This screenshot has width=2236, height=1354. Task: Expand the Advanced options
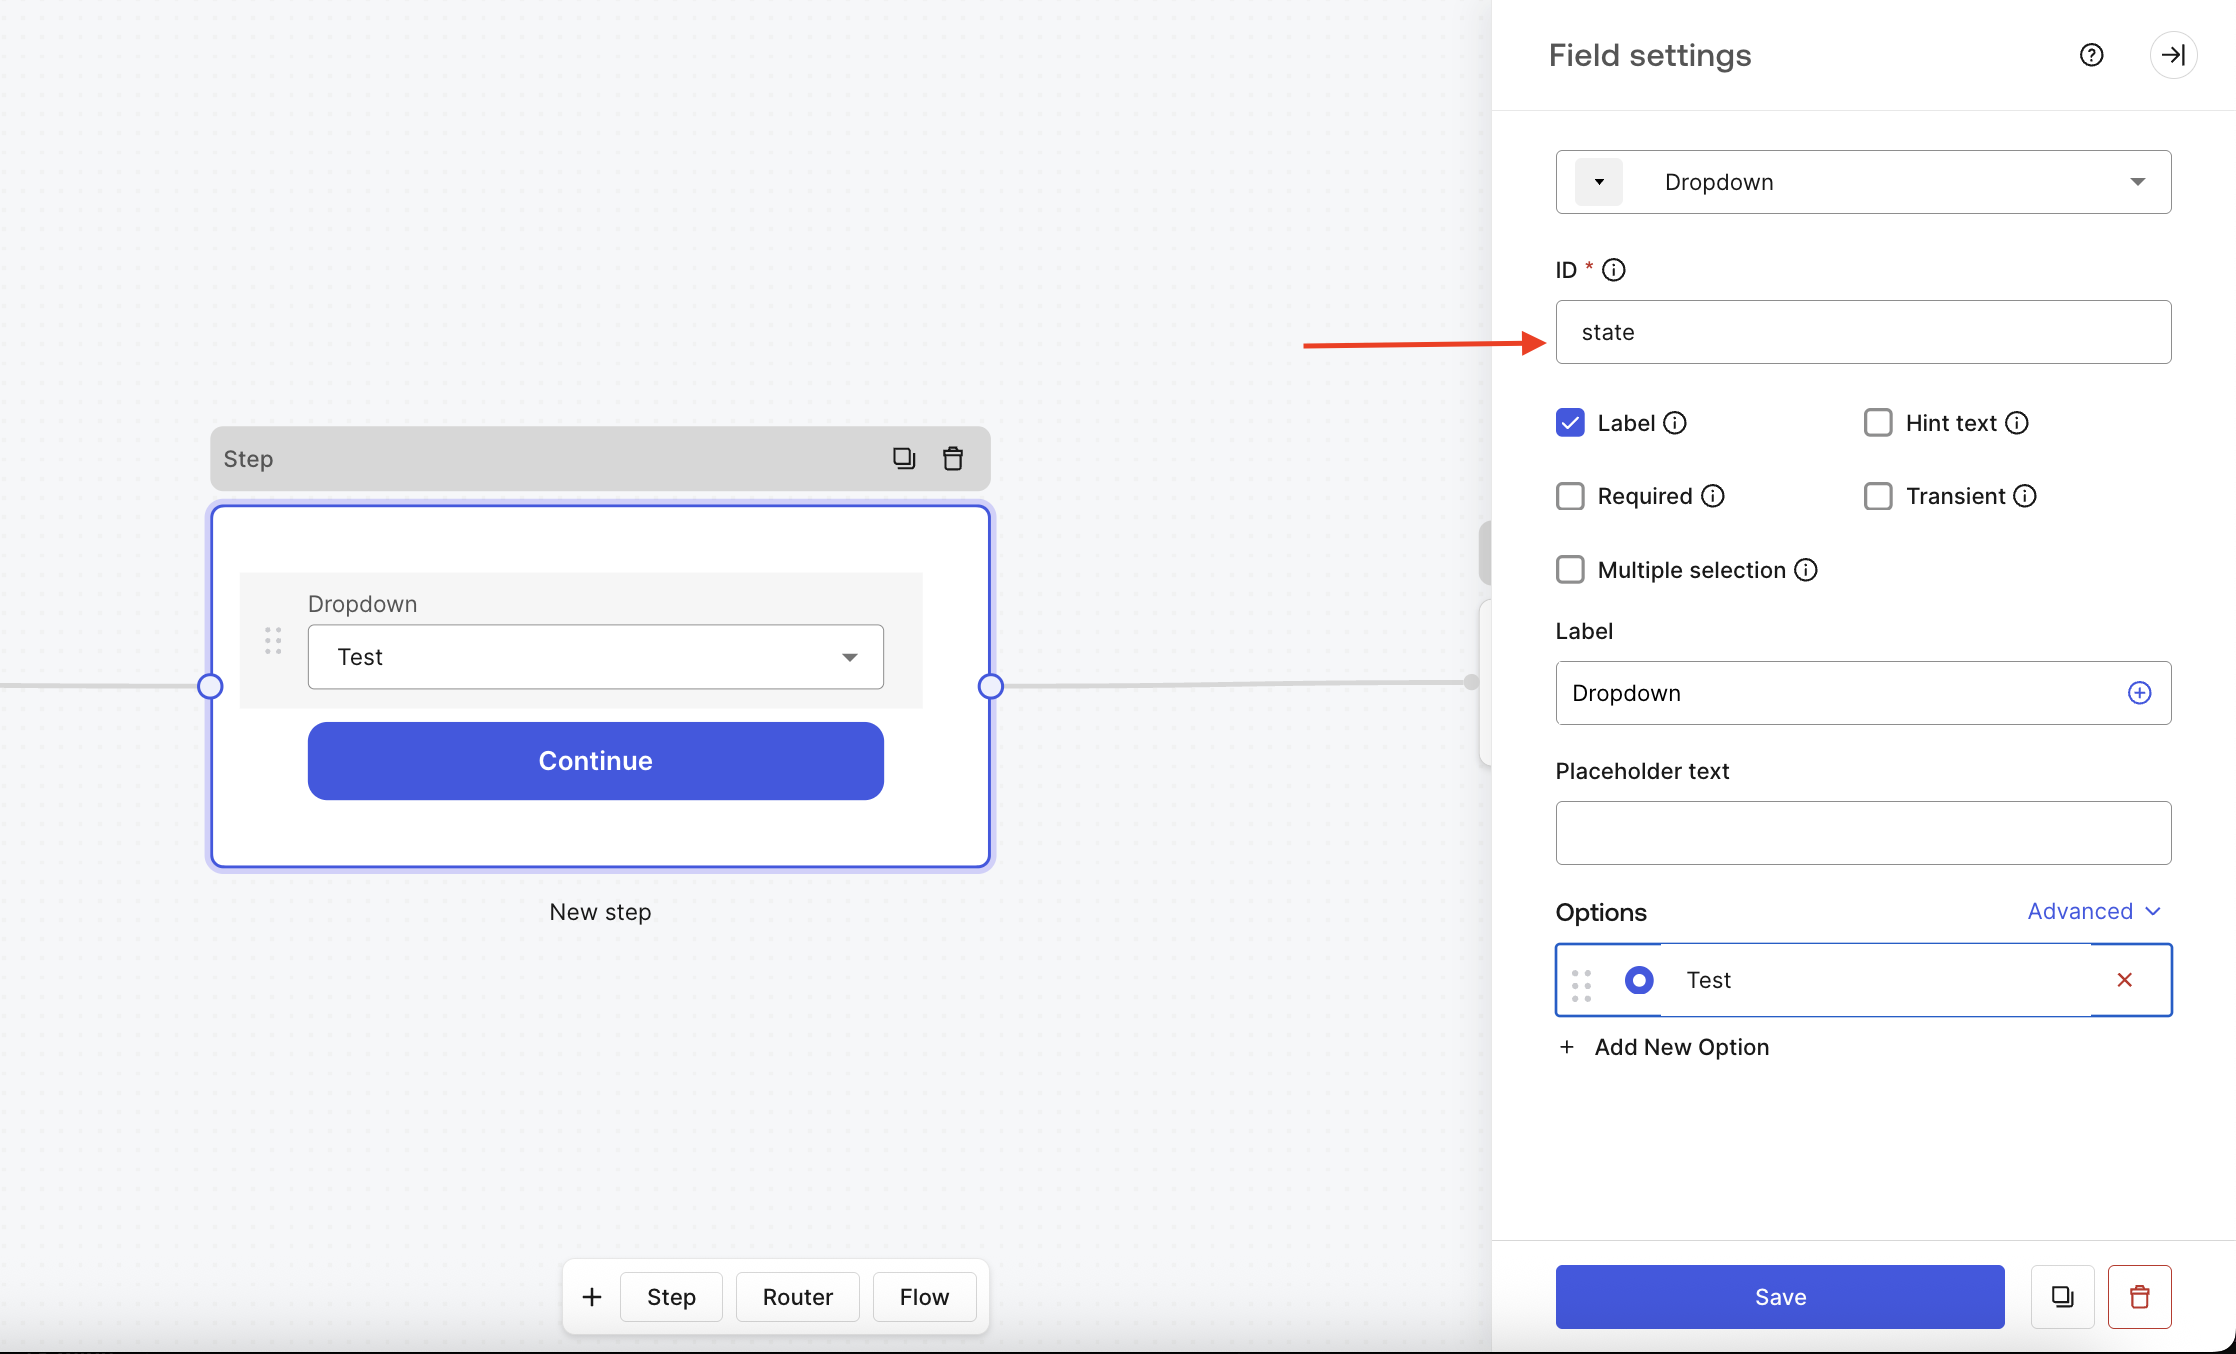coord(2094,911)
